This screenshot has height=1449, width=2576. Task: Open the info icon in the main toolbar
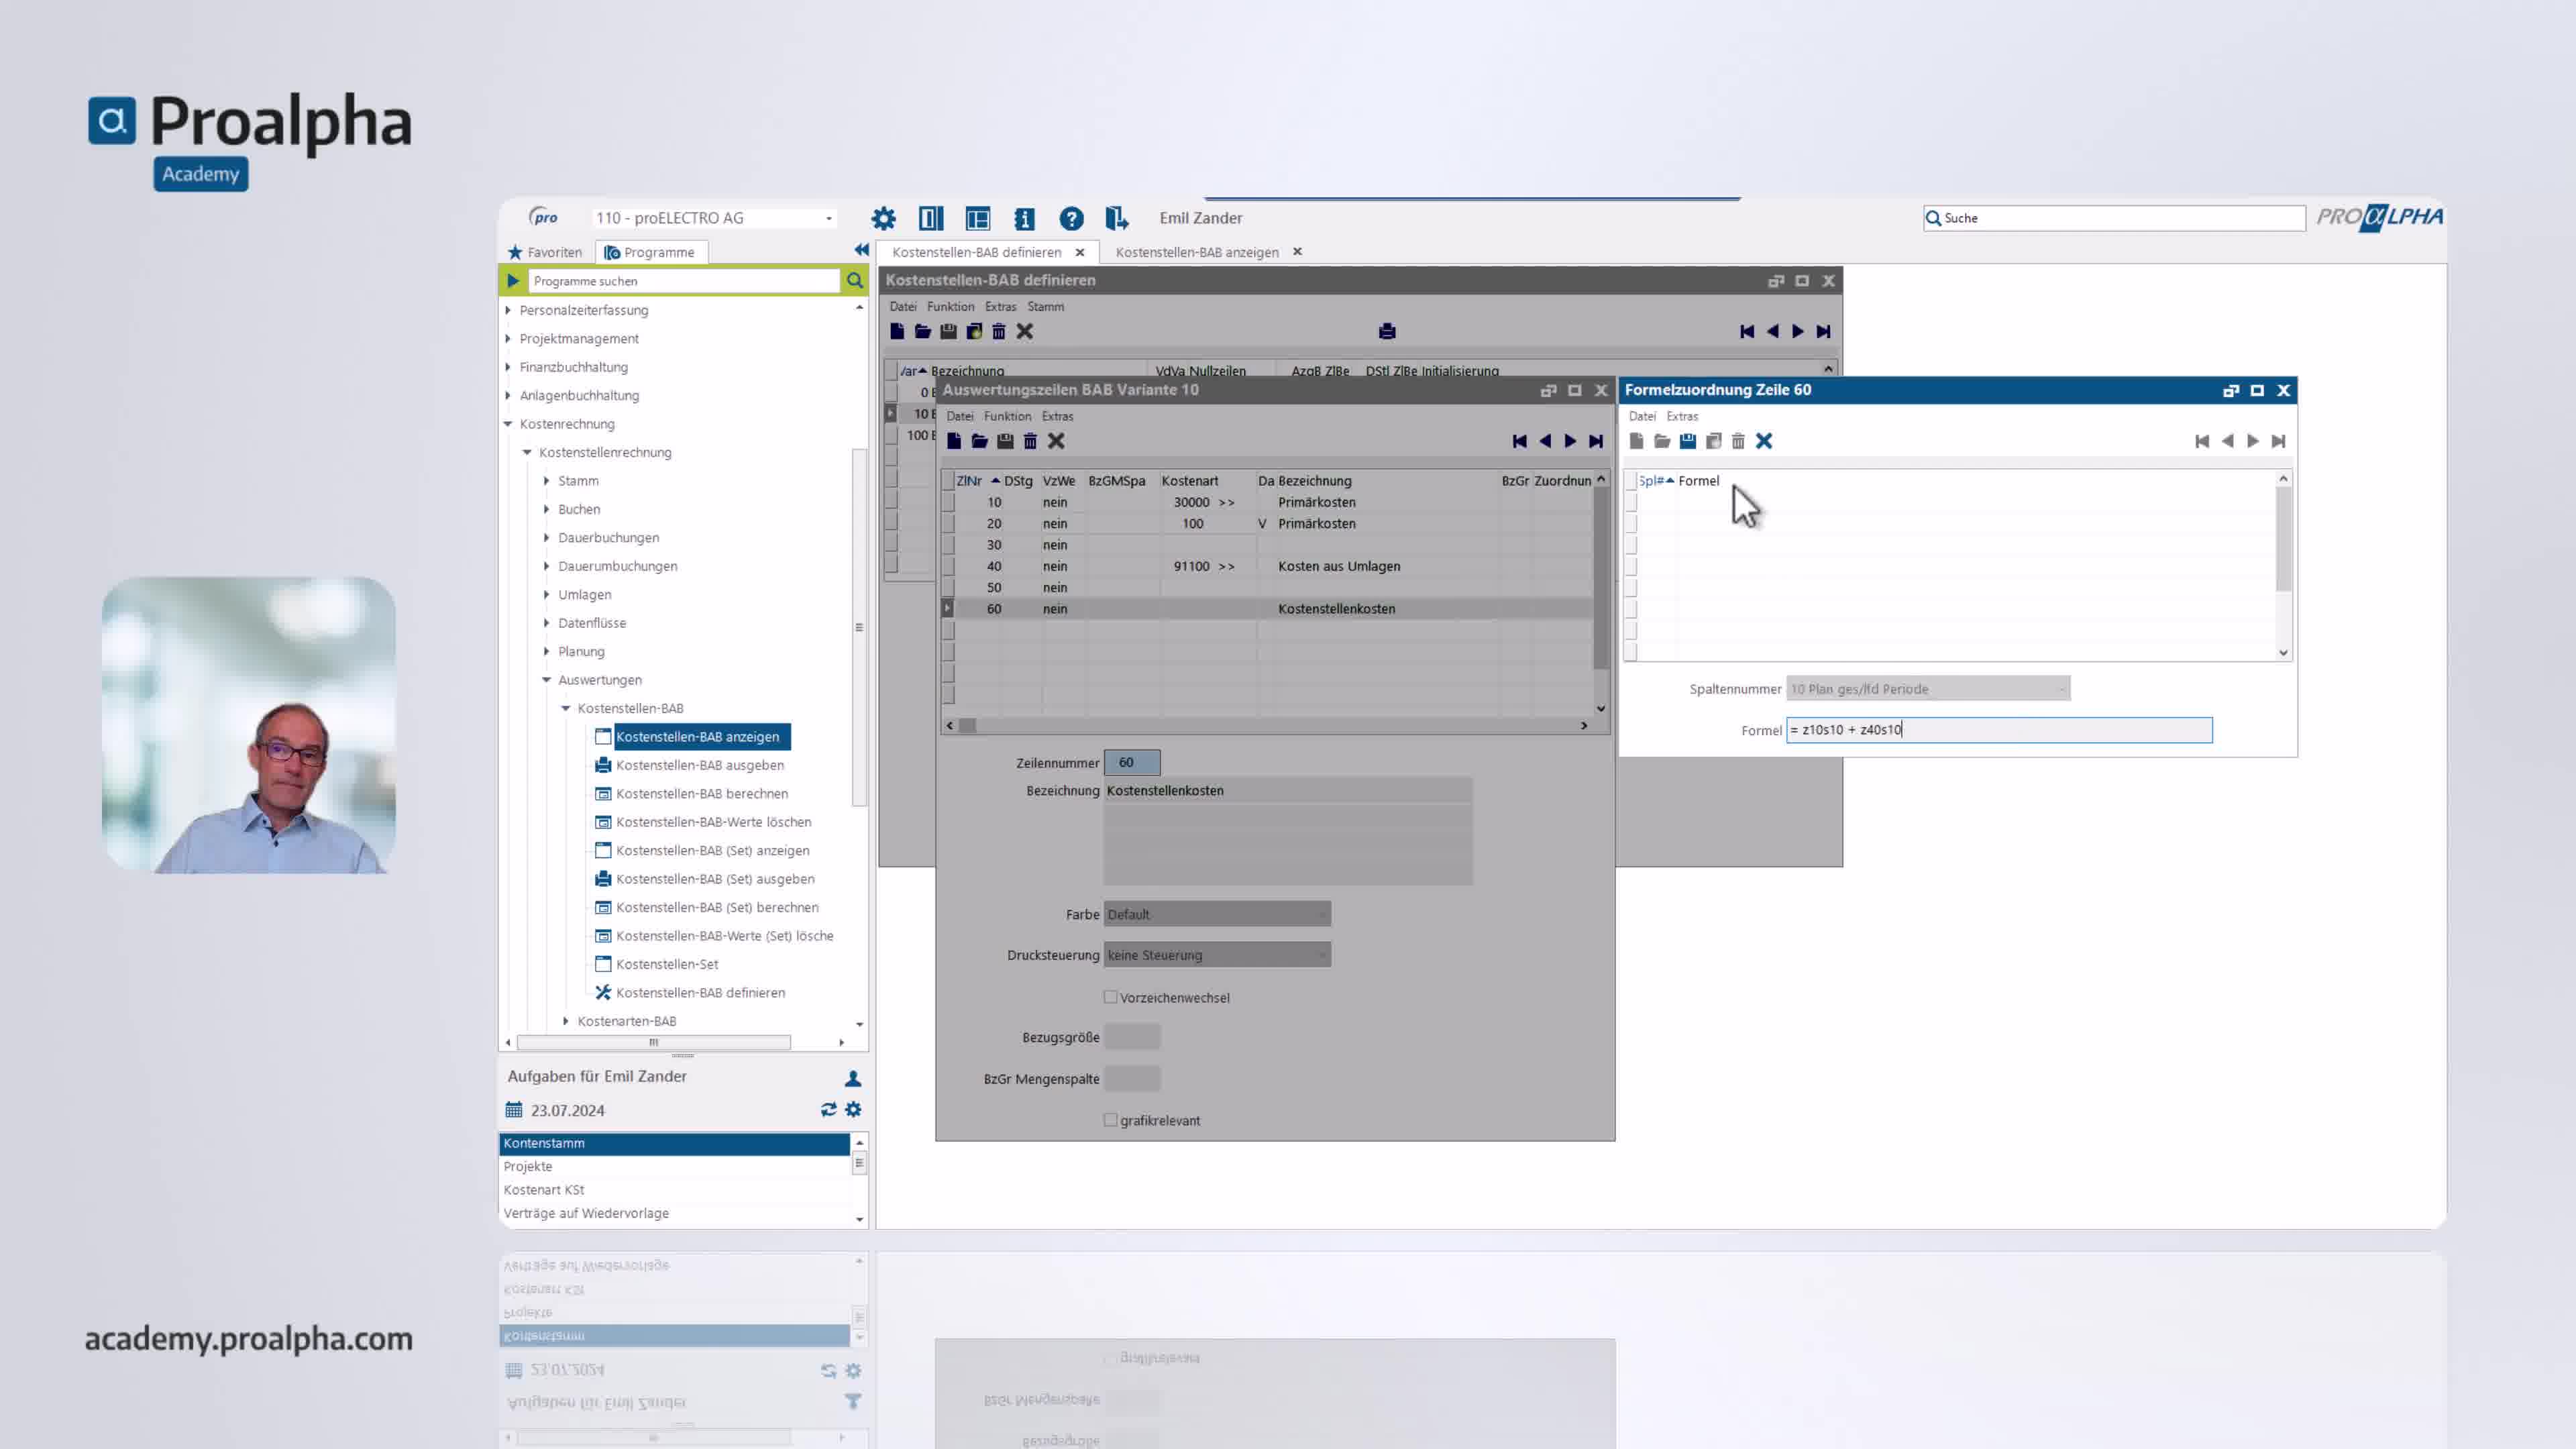tap(1024, 218)
